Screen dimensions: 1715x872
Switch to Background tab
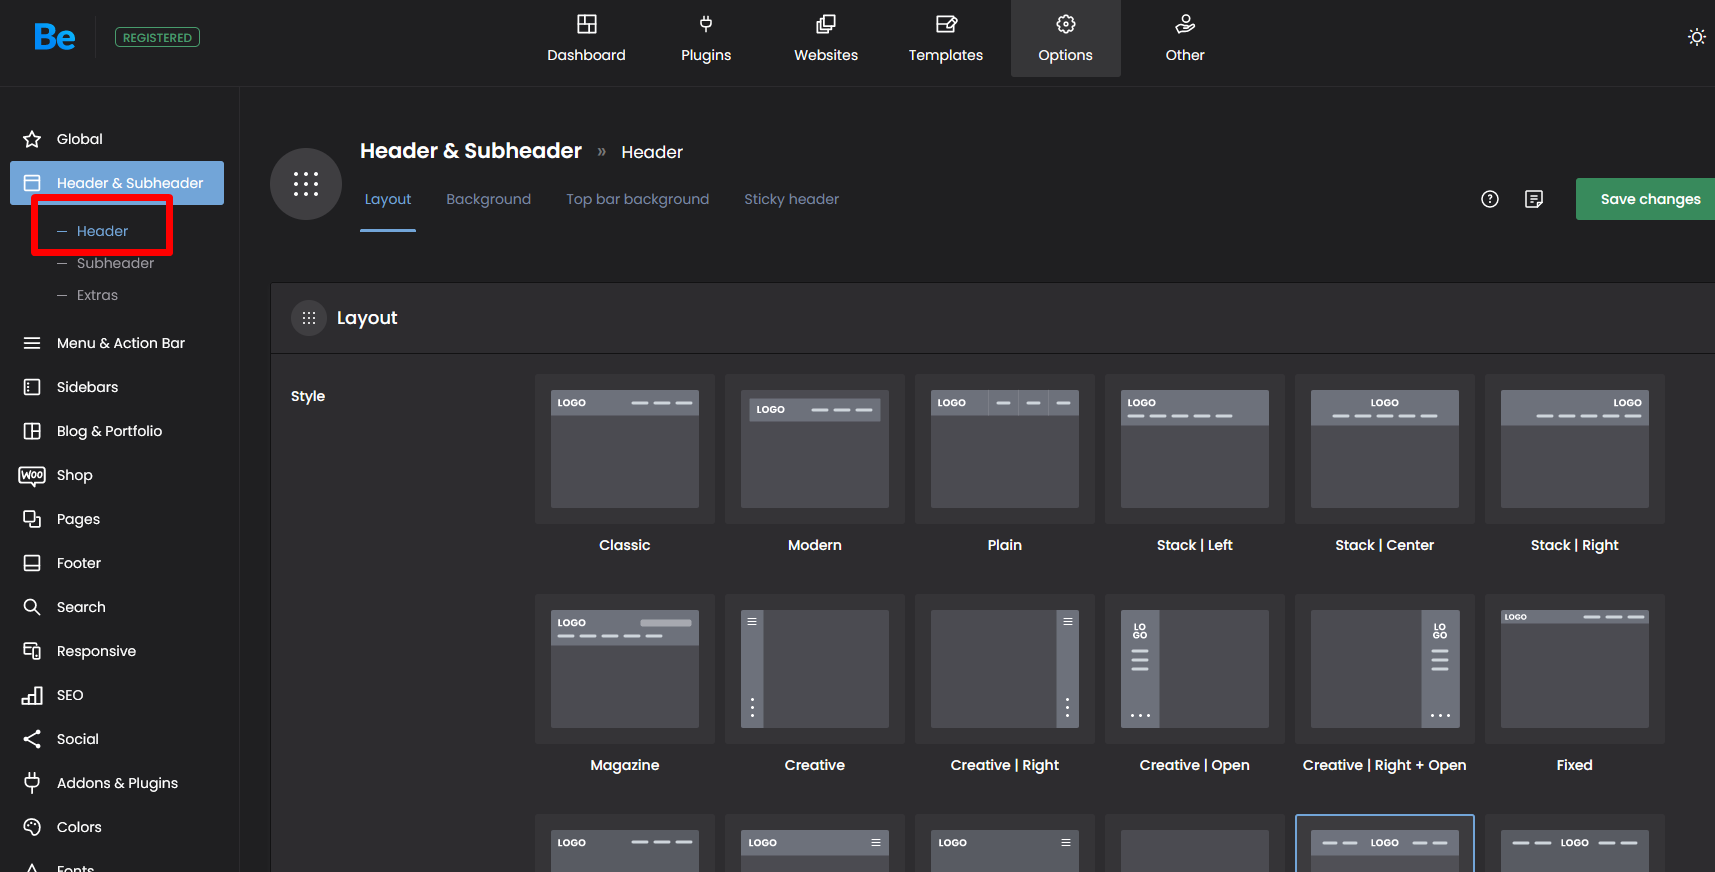point(489,199)
